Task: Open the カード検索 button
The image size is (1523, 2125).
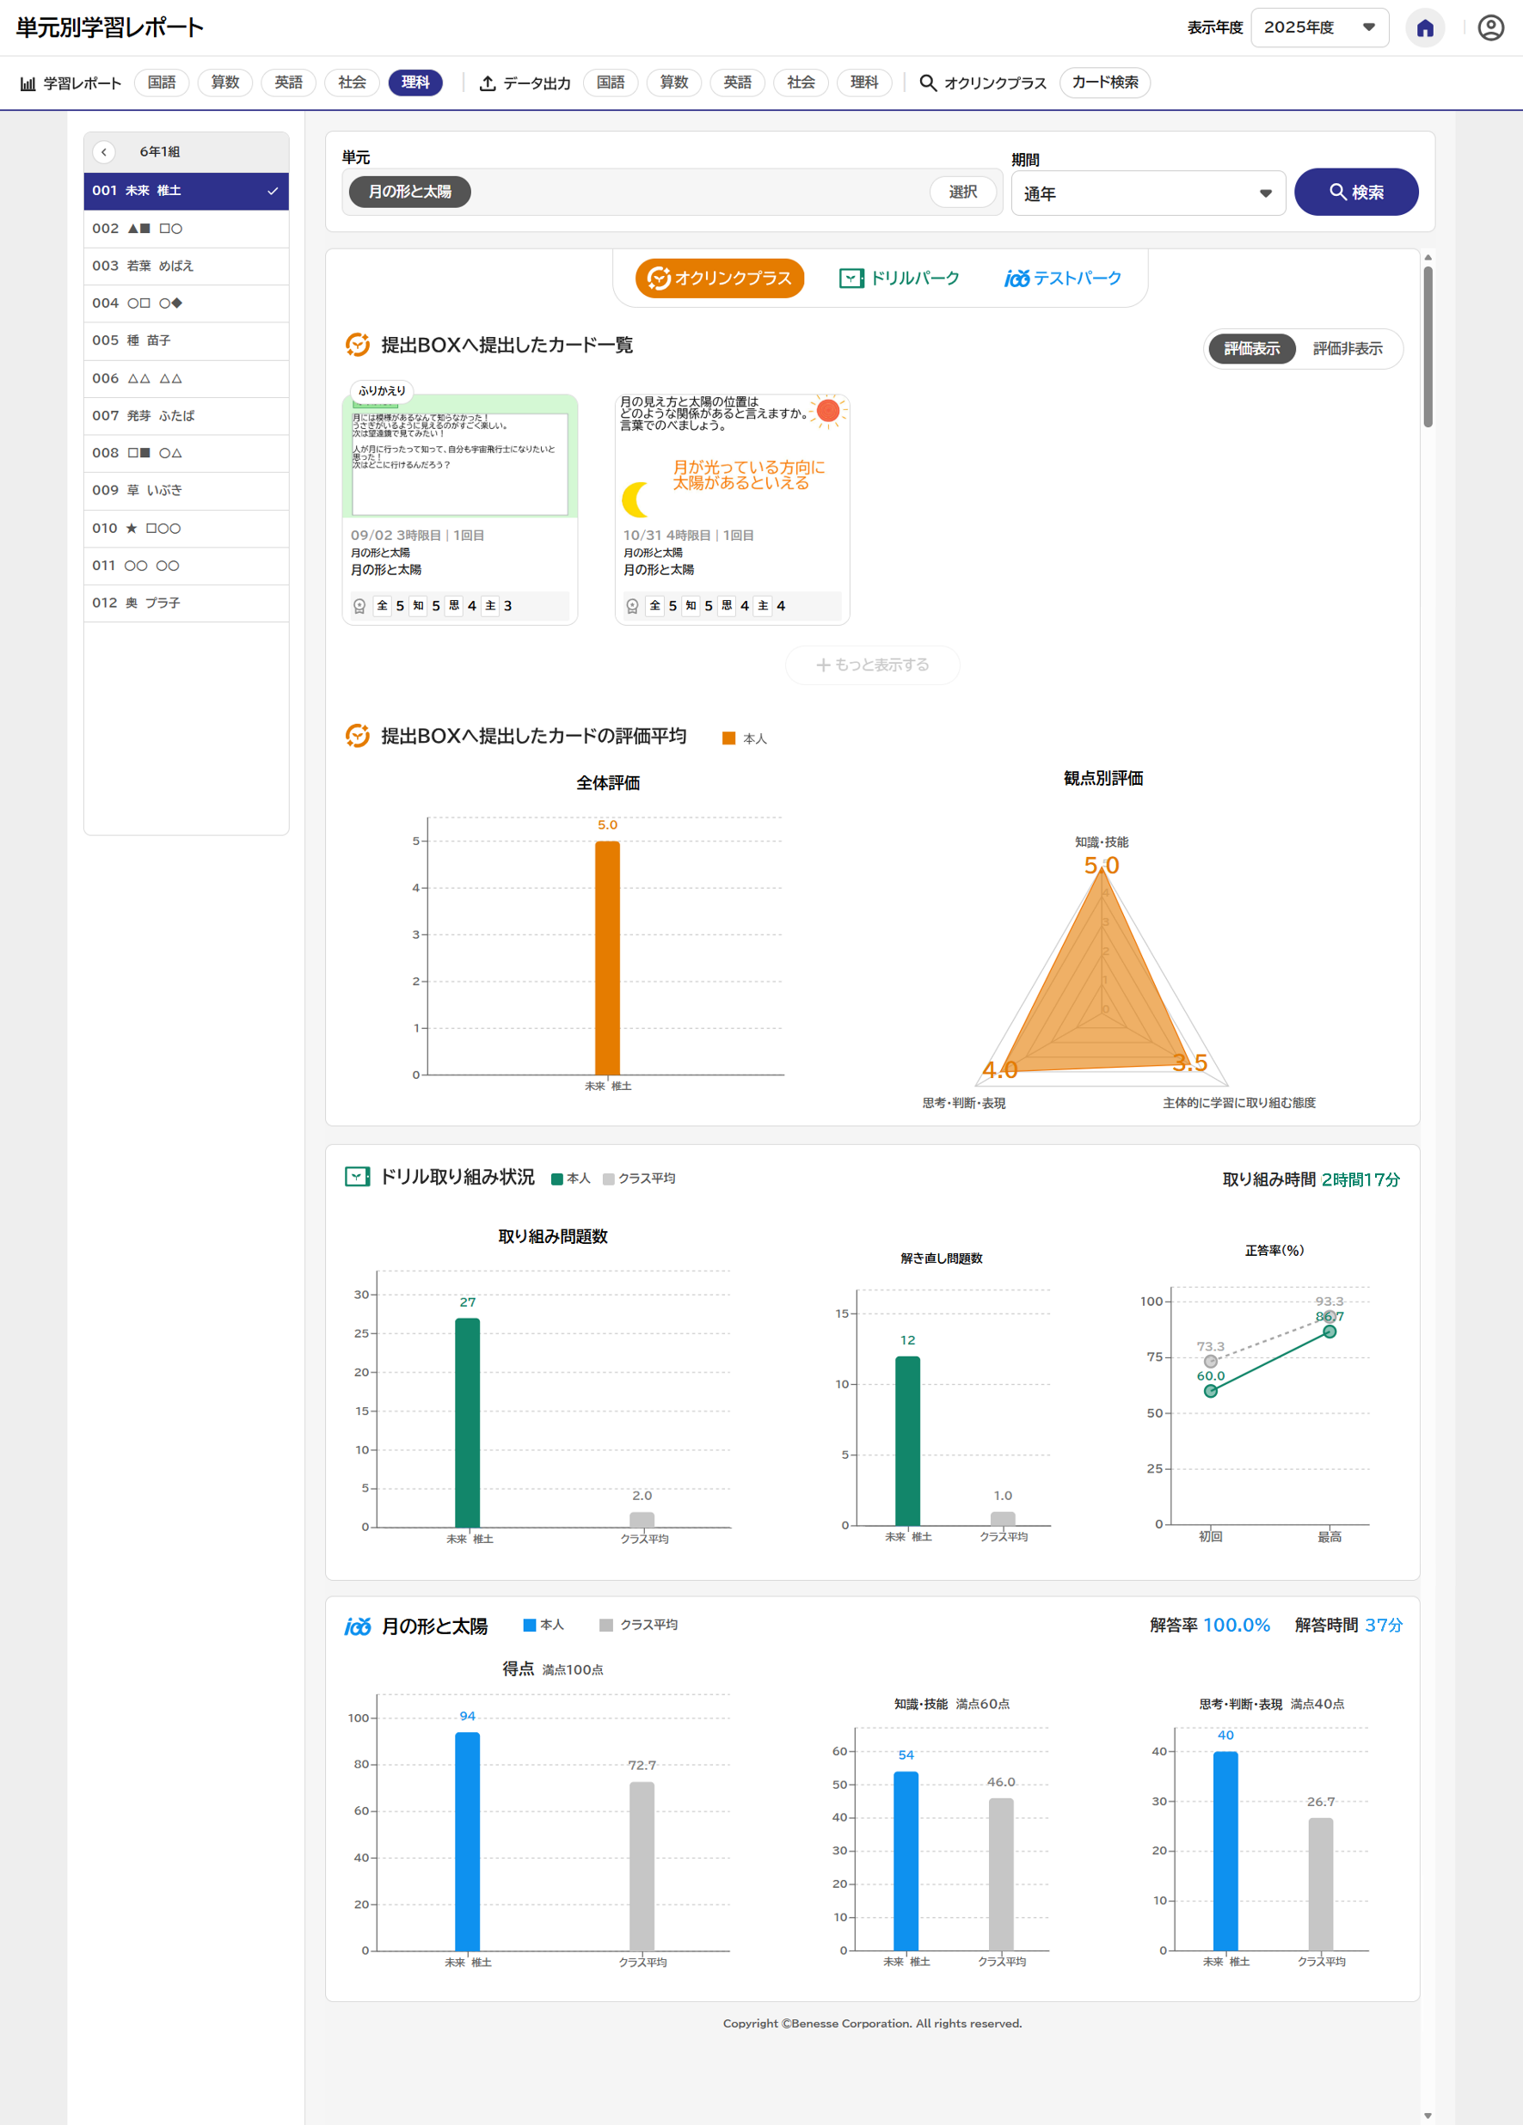Action: [x=1104, y=83]
